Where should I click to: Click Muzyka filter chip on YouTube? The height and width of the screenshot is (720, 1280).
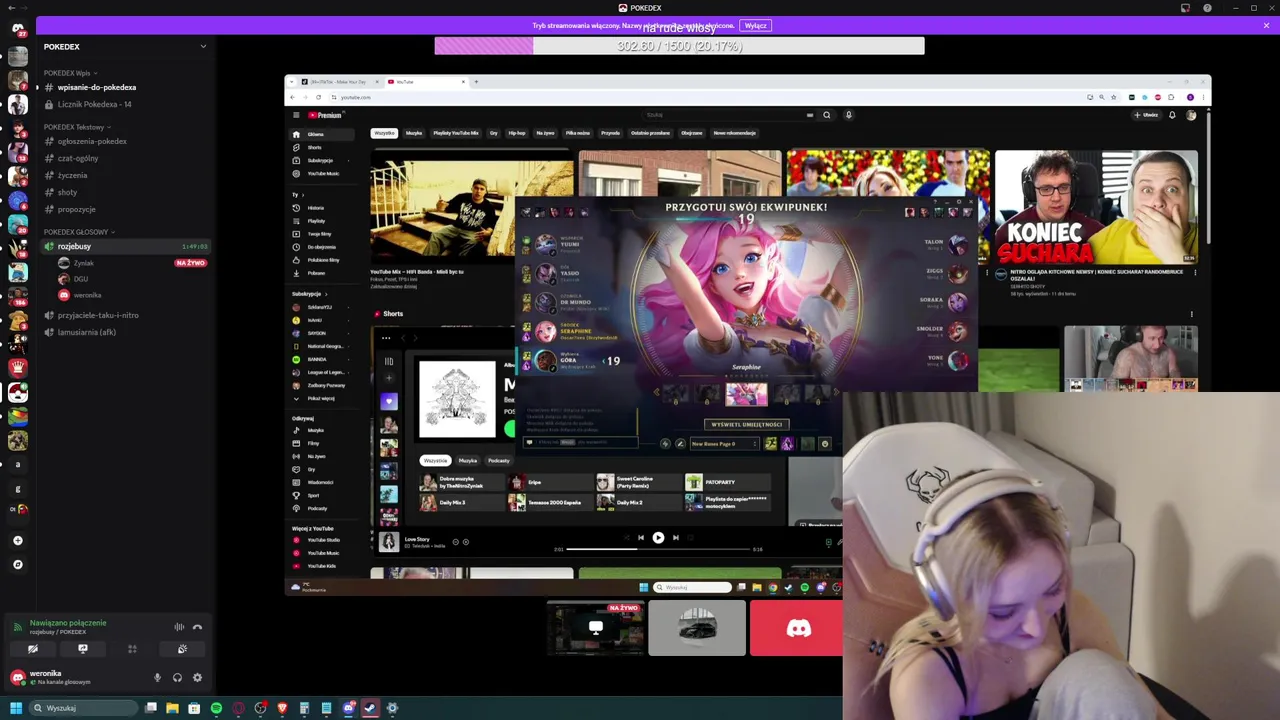point(413,133)
